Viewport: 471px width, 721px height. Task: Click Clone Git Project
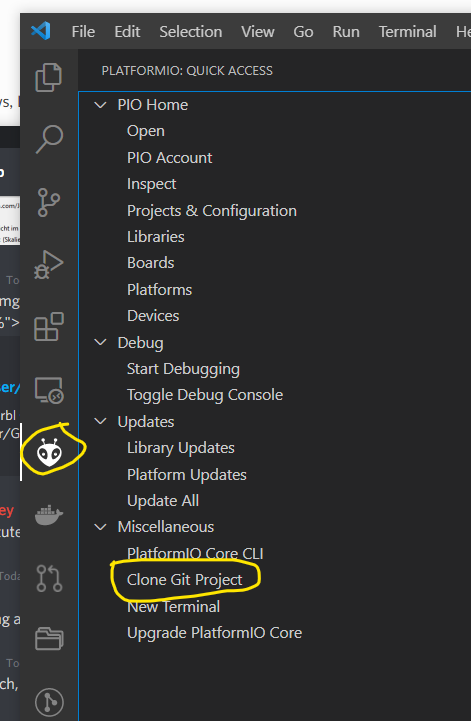coord(184,580)
